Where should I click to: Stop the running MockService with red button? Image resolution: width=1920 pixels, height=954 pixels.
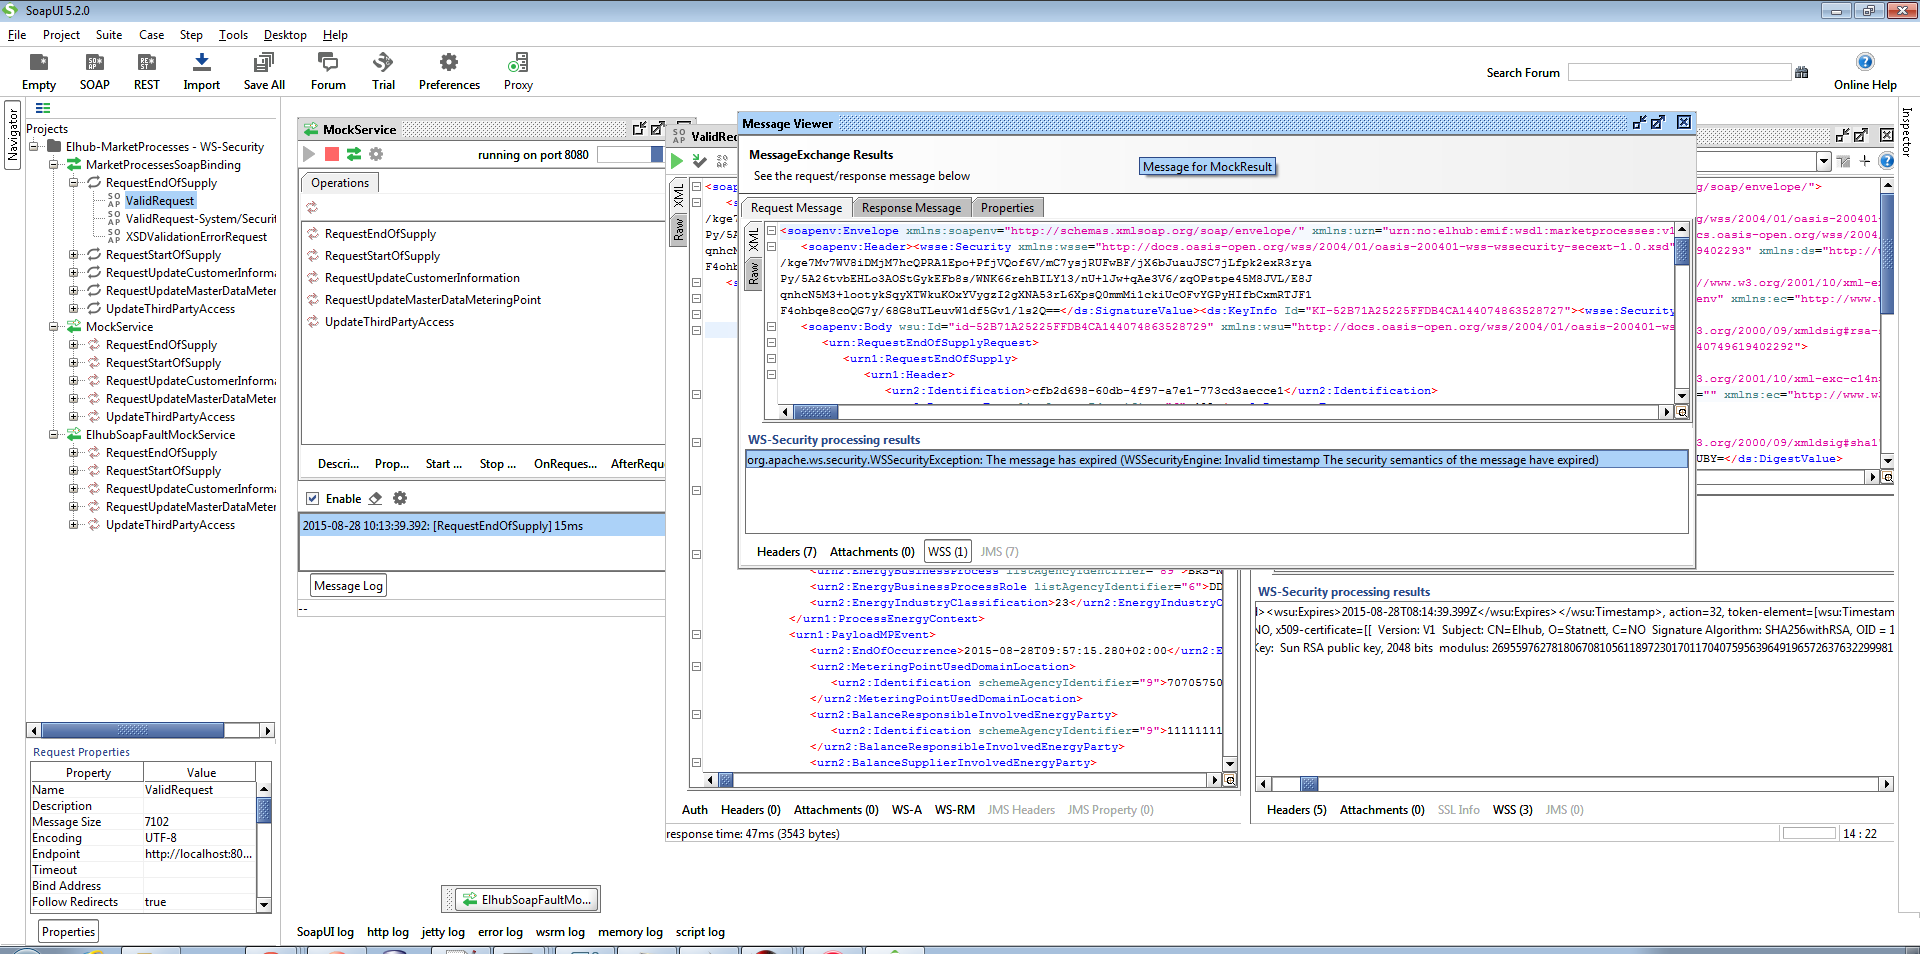click(332, 154)
